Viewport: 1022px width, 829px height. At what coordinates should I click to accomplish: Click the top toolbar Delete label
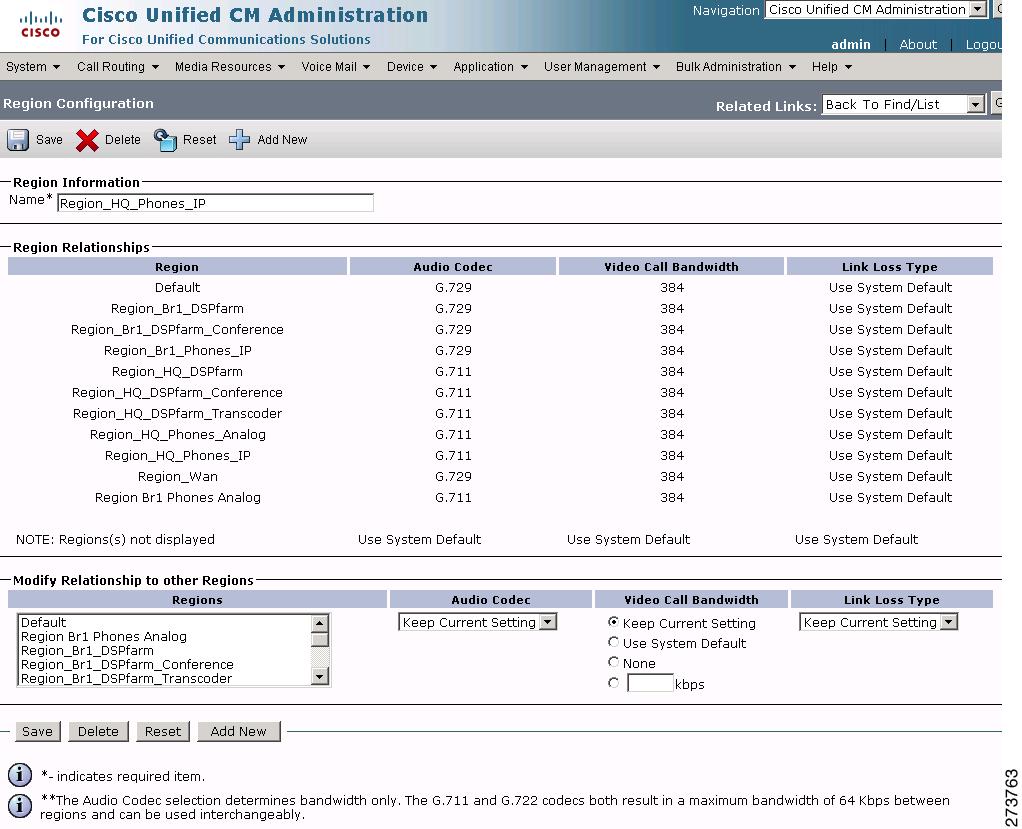tap(123, 139)
